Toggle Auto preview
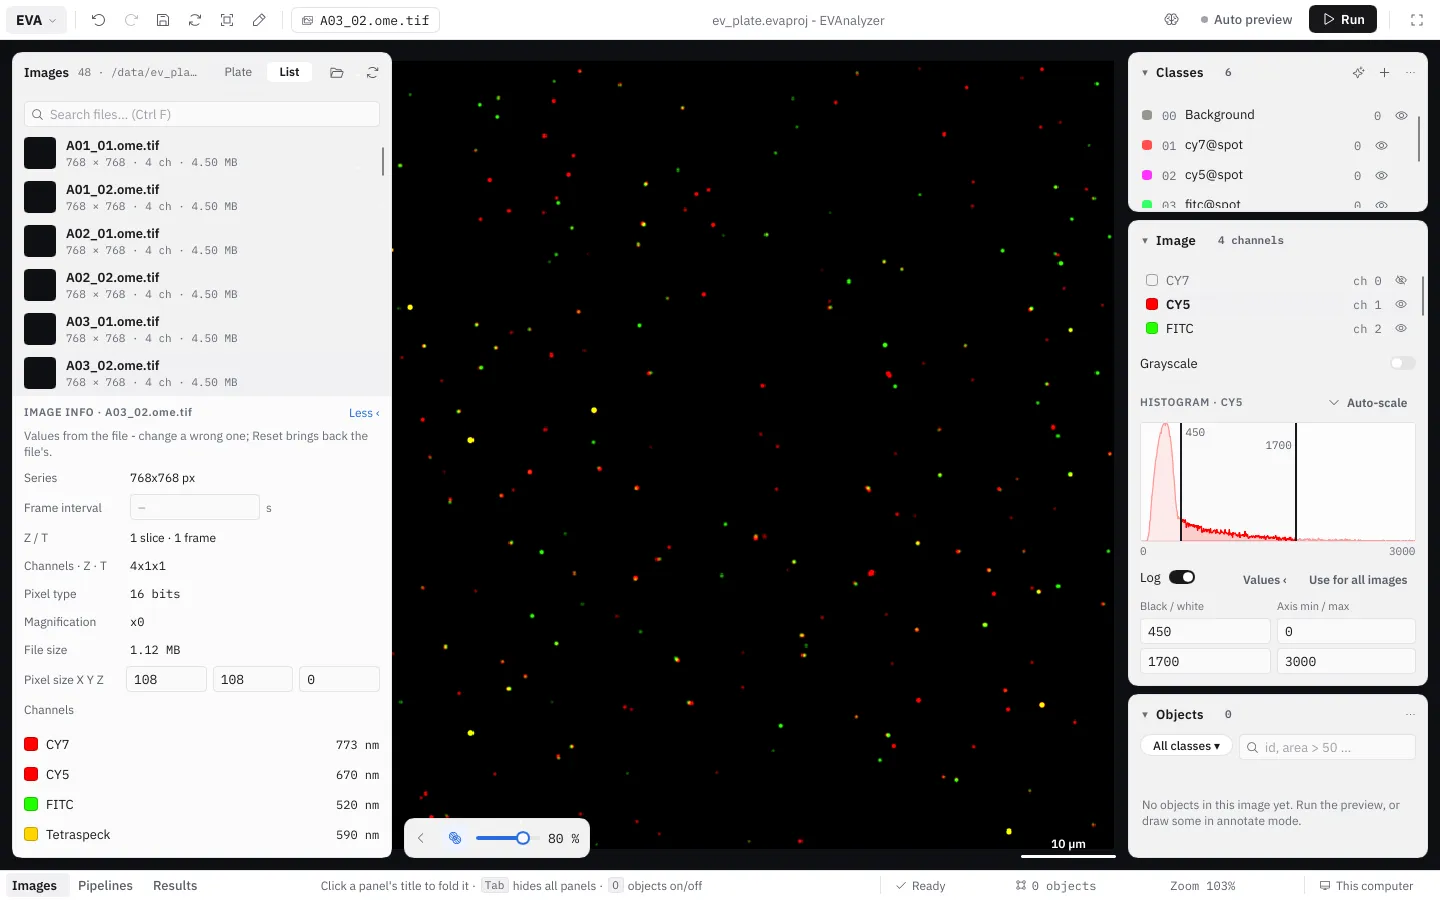The image size is (1440, 900). [1246, 20]
